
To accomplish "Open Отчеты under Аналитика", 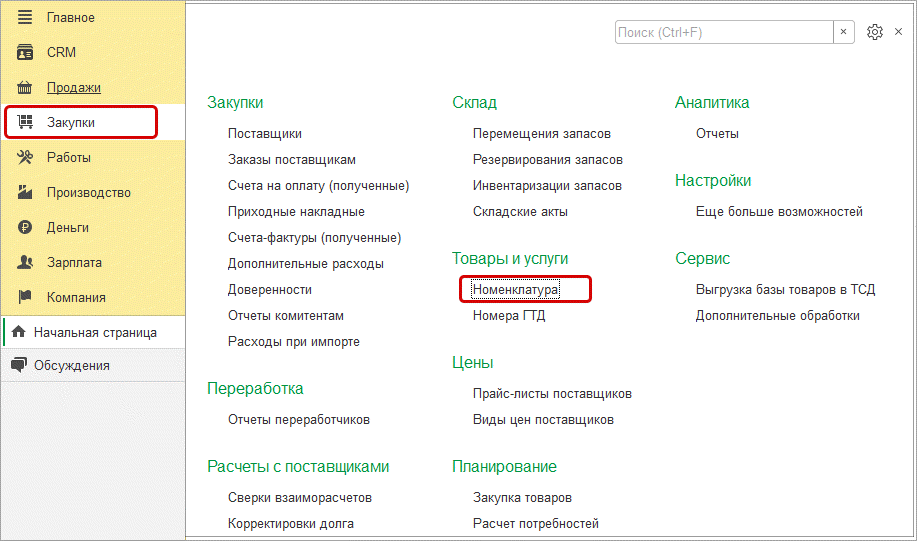I will (x=718, y=133).
